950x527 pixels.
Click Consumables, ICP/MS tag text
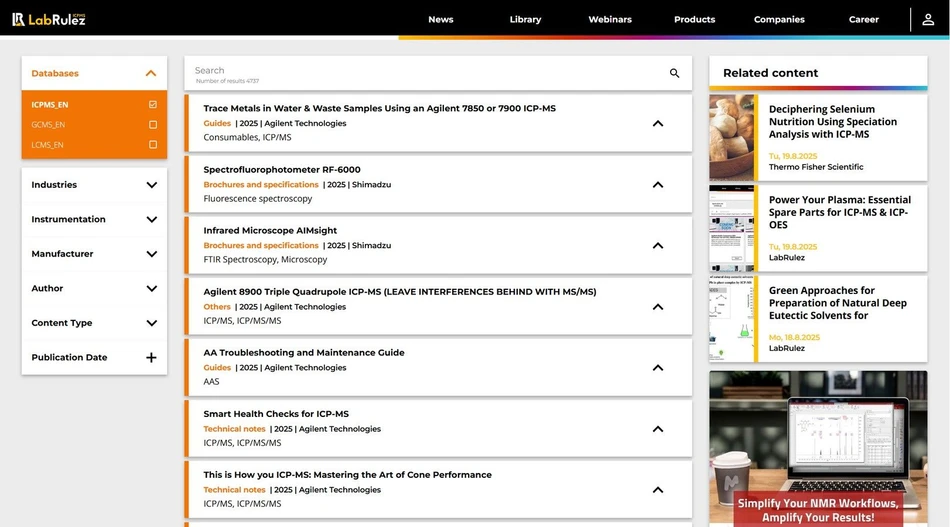247,138
